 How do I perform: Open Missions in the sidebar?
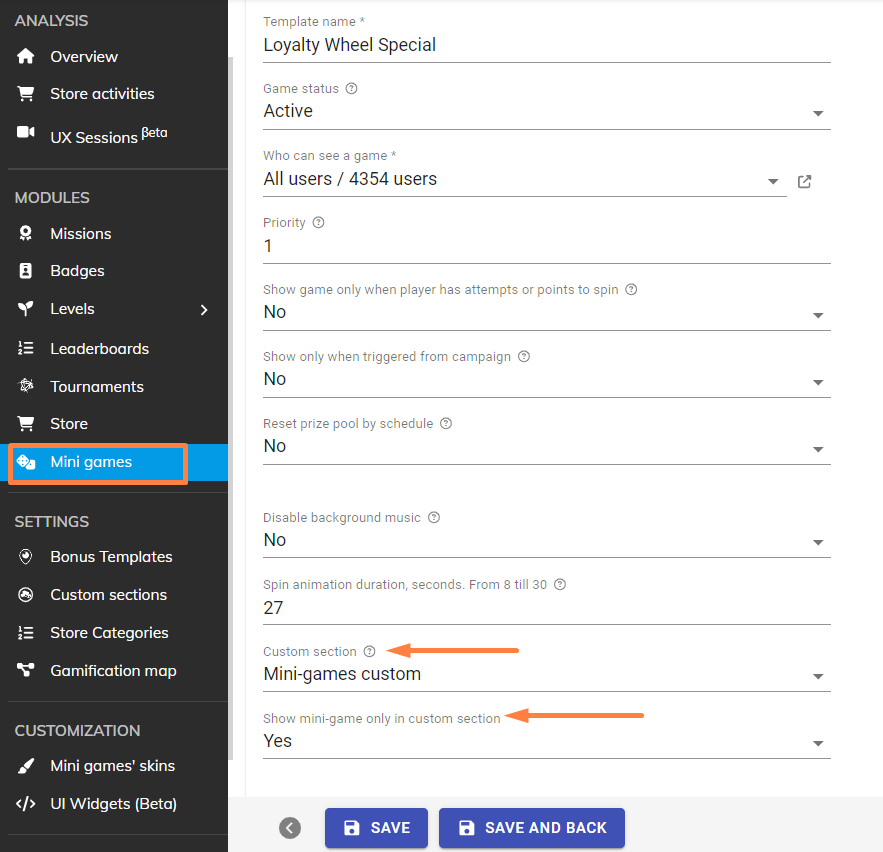coord(80,234)
